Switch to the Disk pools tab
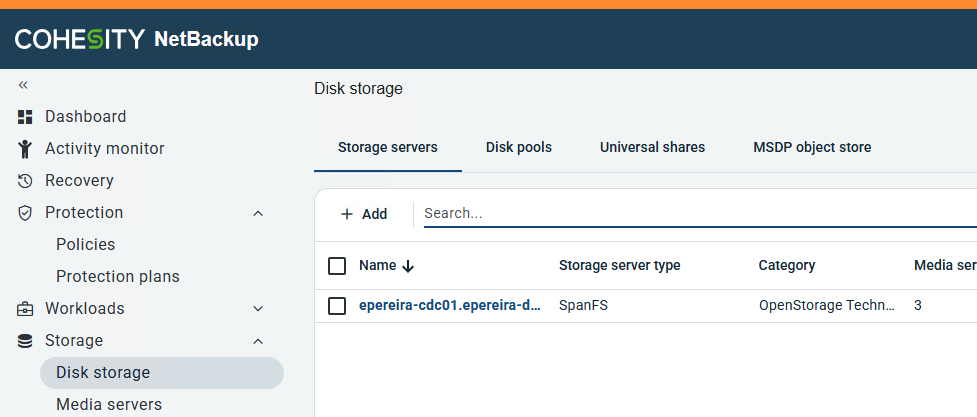The height and width of the screenshot is (417, 977). (519, 147)
